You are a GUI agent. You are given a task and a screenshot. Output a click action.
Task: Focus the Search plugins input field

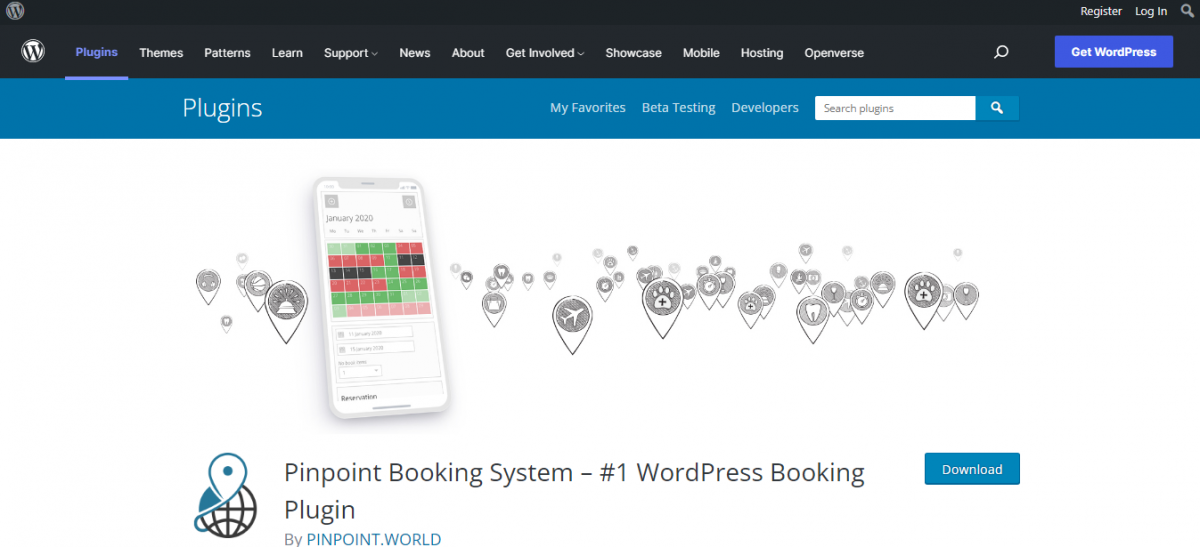[894, 108]
